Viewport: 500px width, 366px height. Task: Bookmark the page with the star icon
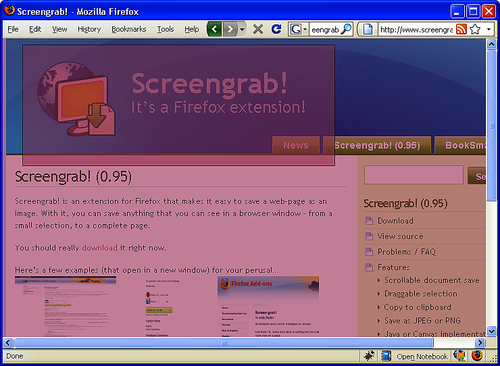point(475,30)
